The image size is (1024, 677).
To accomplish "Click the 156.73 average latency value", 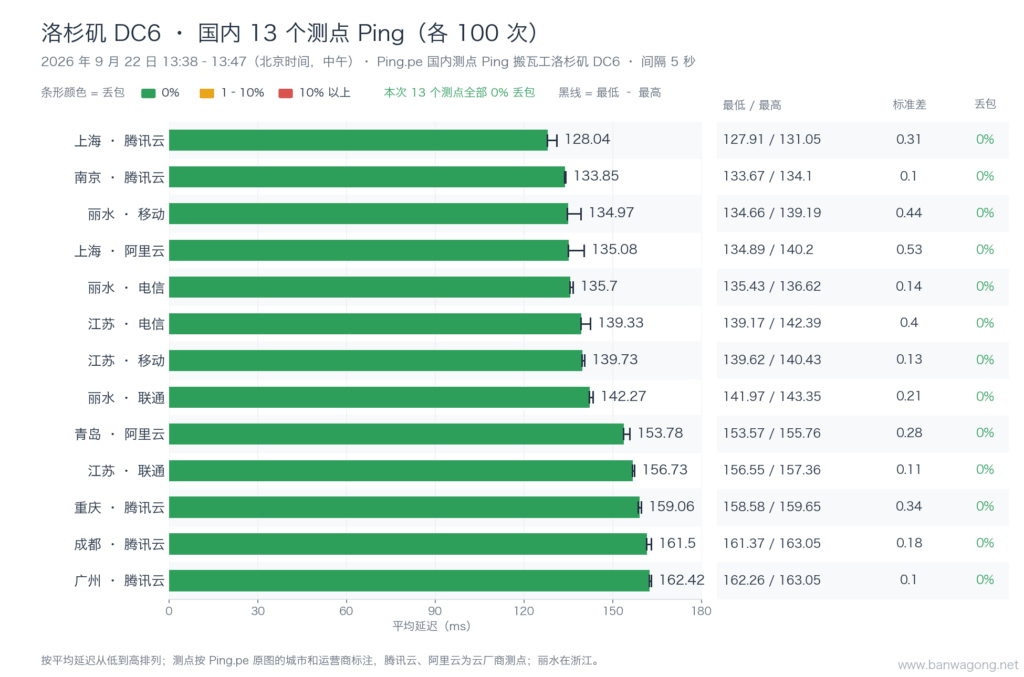I will coord(665,469).
